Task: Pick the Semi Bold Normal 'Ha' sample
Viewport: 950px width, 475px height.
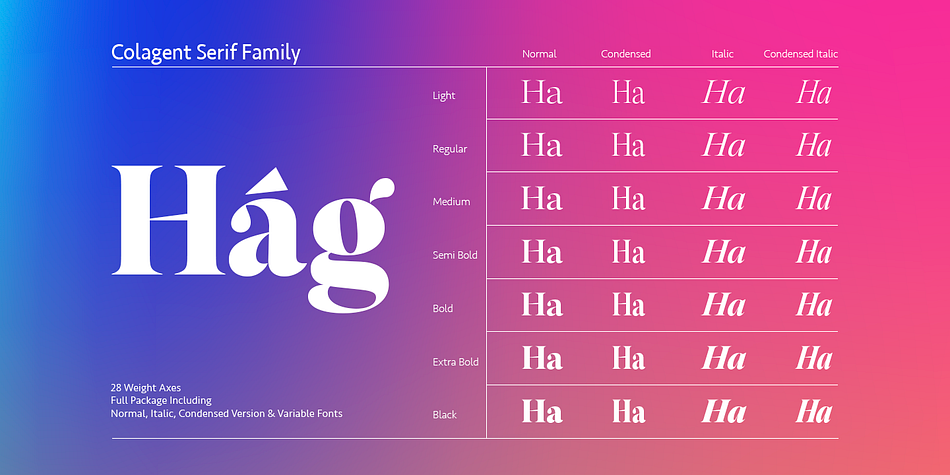Action: point(542,252)
